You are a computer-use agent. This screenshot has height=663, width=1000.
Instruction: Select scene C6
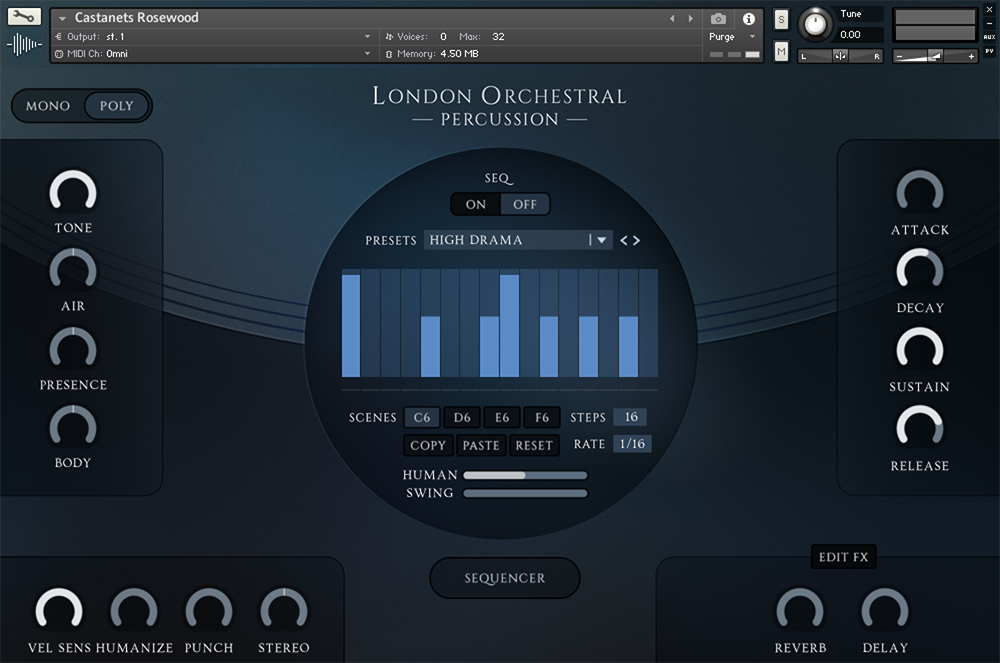pyautogui.click(x=422, y=418)
